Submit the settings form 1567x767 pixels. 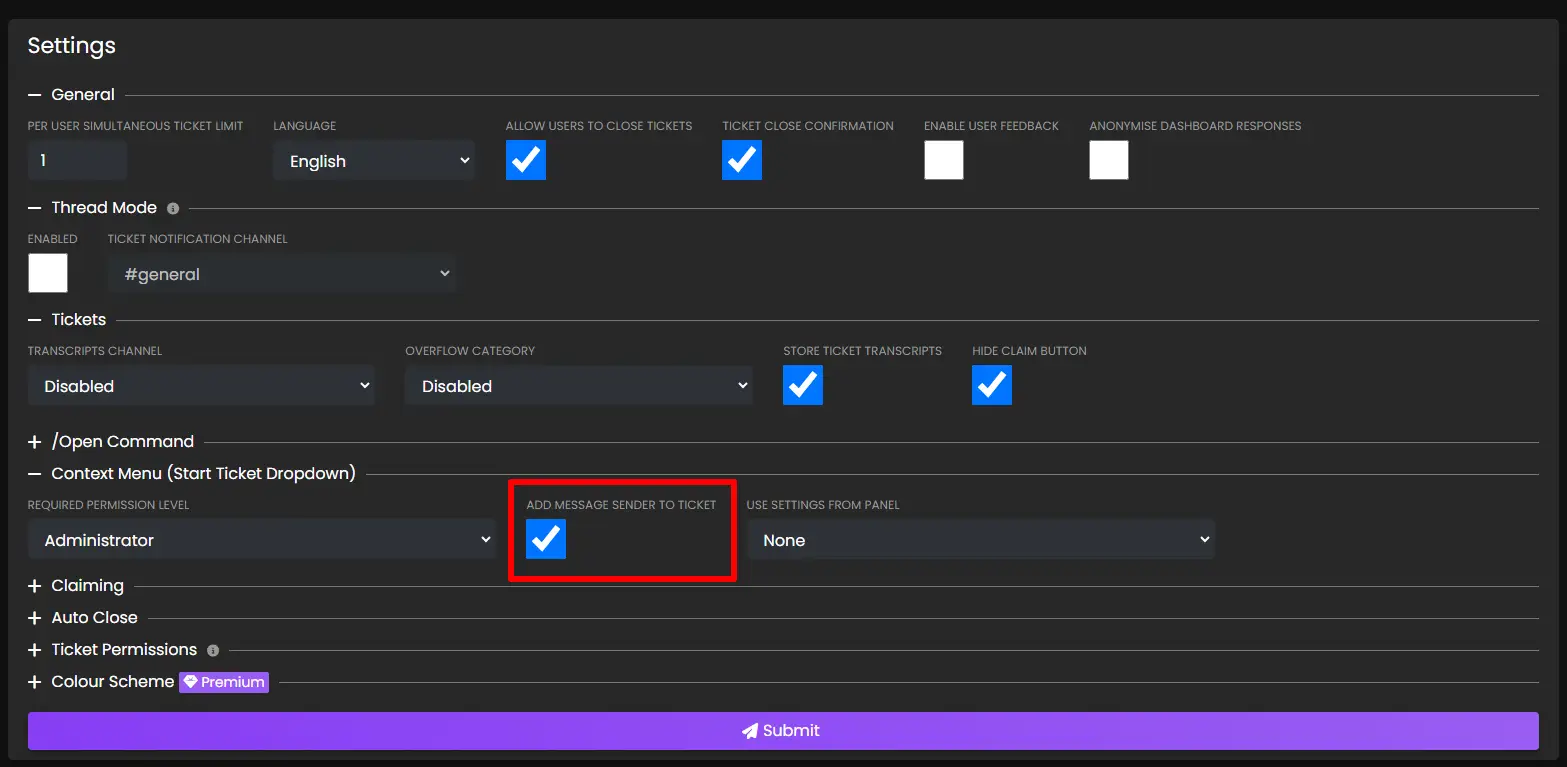[x=782, y=730]
